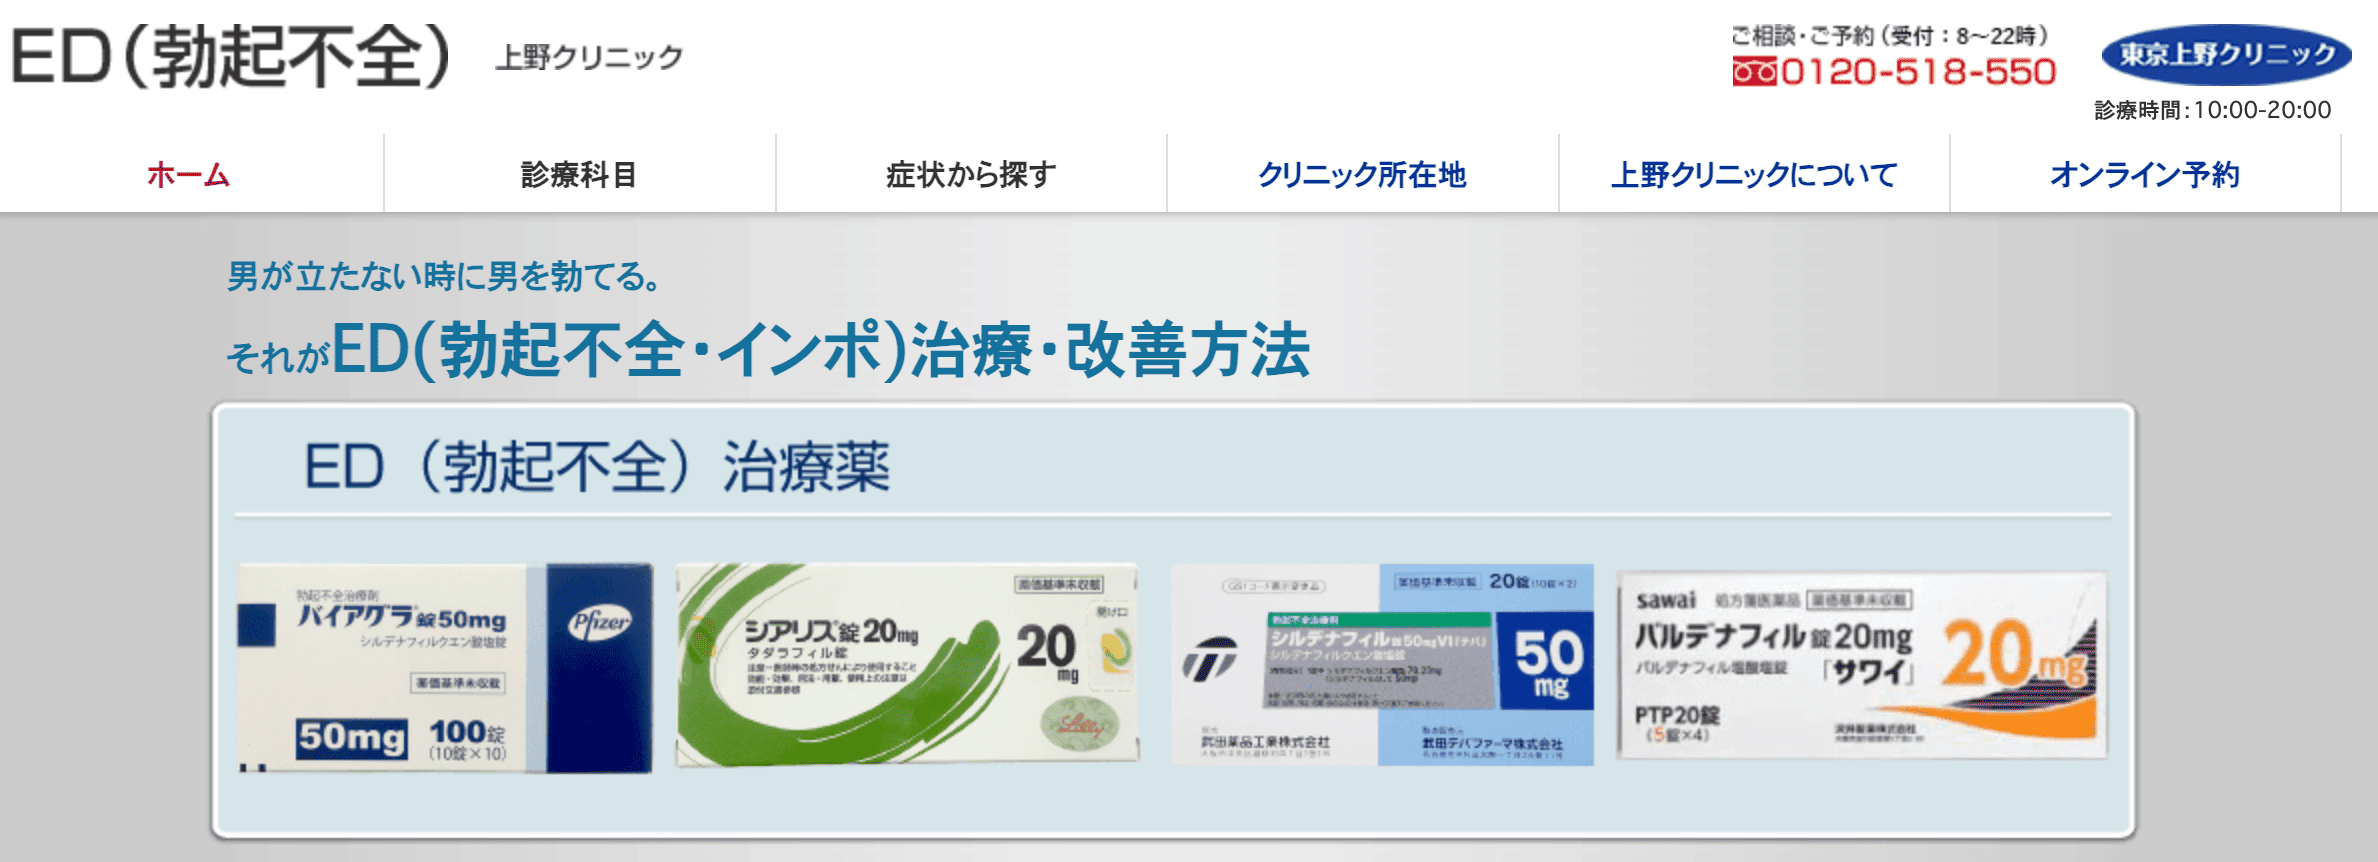Call number 0120-518-550 link

coord(1918,72)
